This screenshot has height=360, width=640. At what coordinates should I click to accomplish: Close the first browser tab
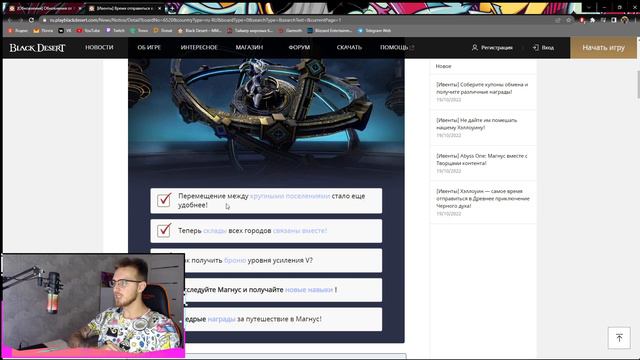(80, 8)
